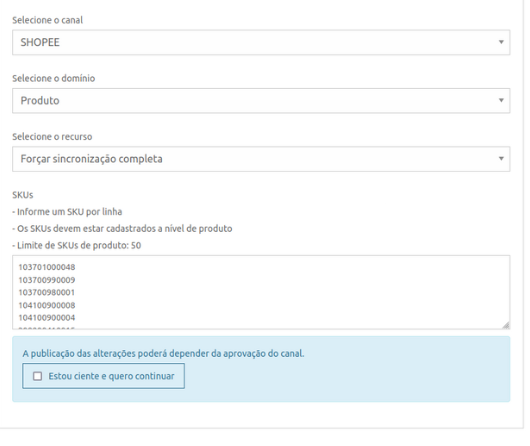Click the 'SKUs' field label
This screenshot has width=530, height=446.
(23, 195)
